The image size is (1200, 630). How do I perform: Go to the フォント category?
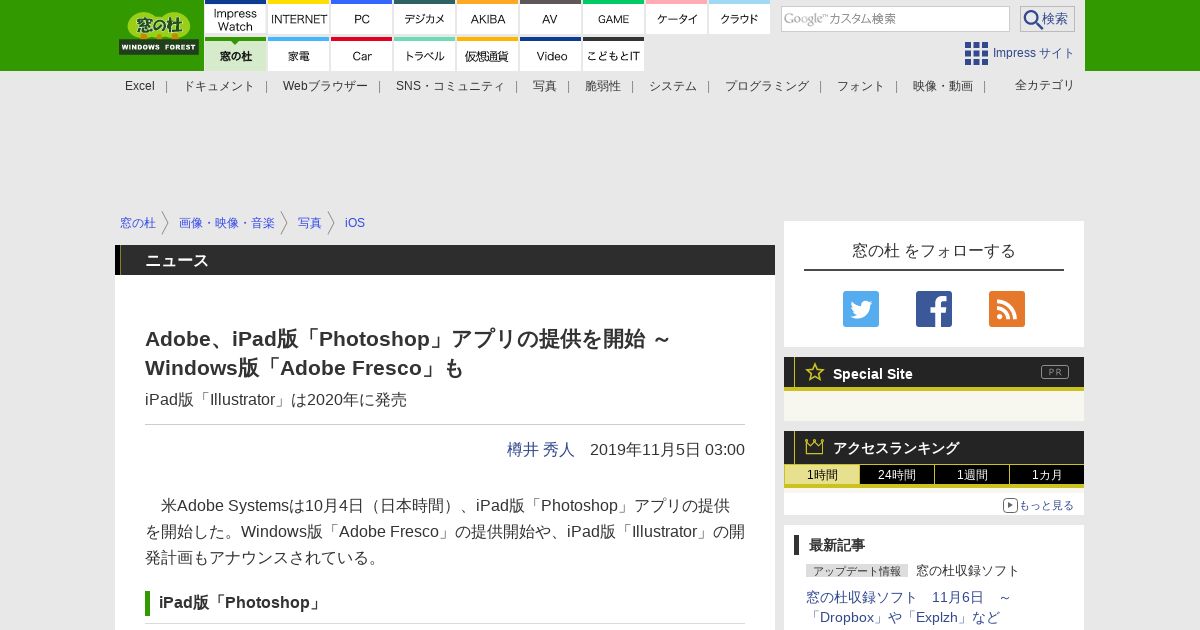(861, 86)
